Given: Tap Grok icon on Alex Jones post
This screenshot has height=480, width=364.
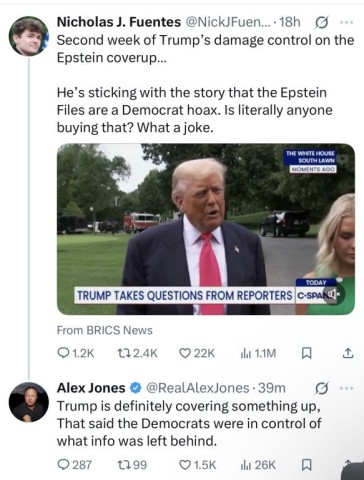Looking at the screenshot, I should coord(322,388).
